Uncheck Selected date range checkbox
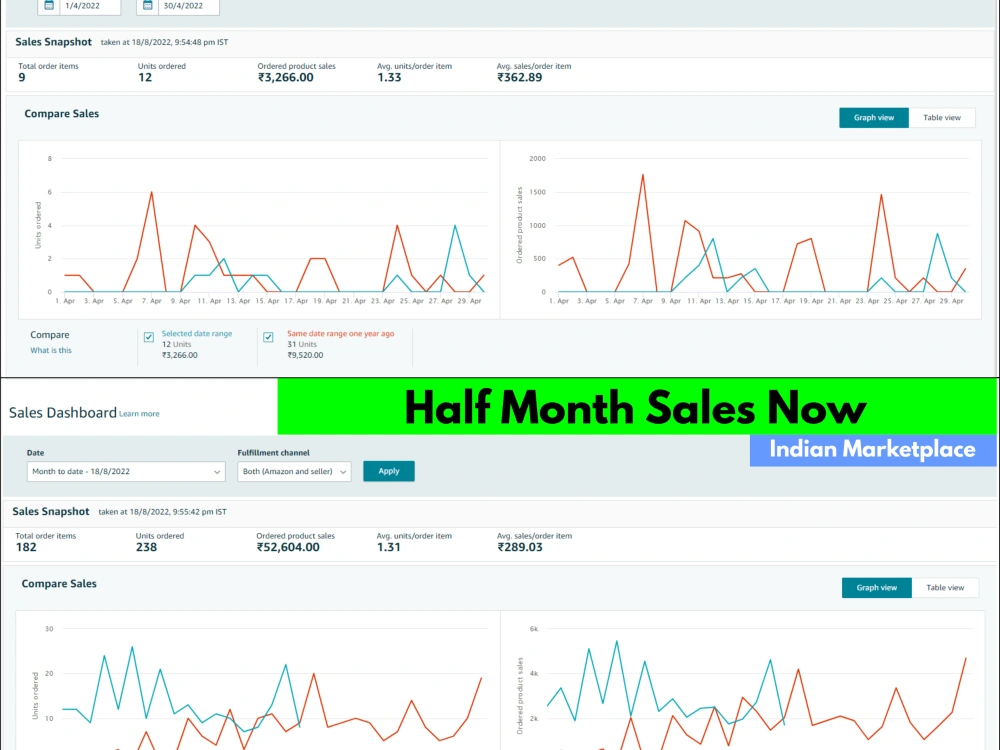This screenshot has height=750, width=1000. pos(149,337)
